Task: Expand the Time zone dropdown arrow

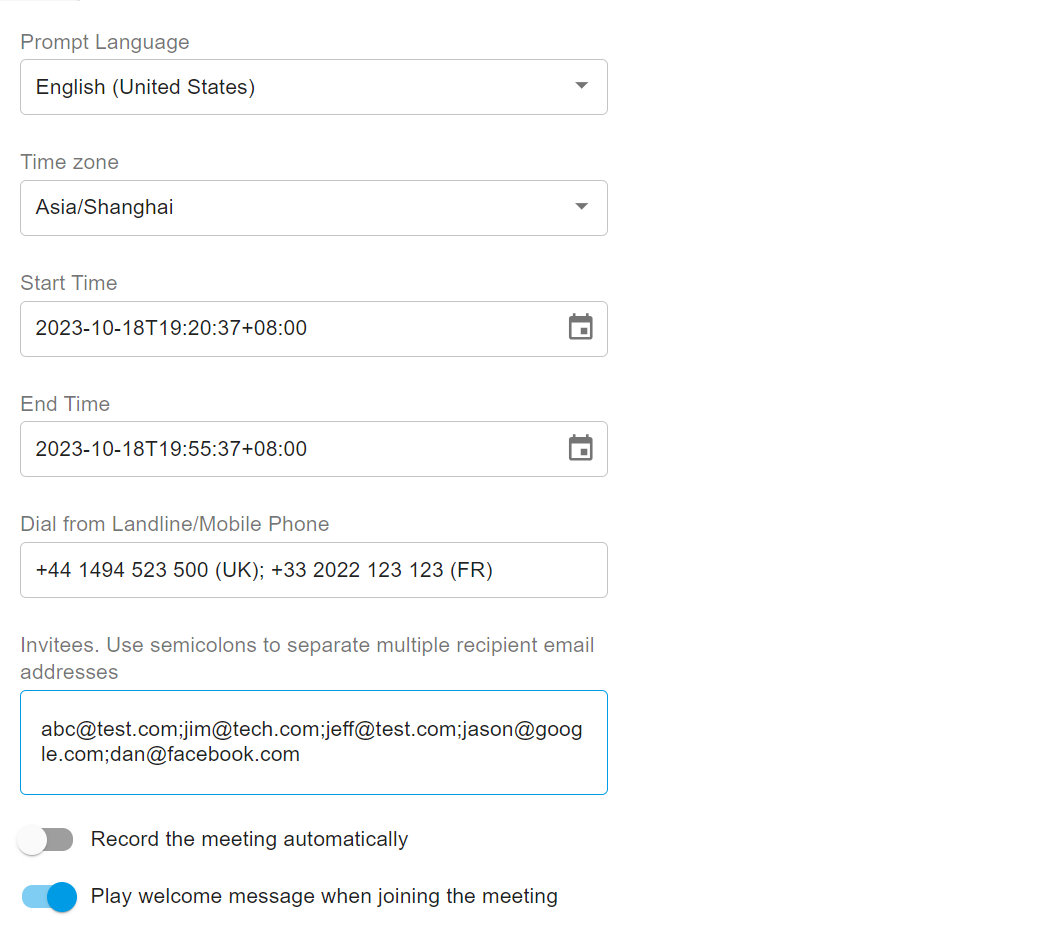Action: point(581,207)
